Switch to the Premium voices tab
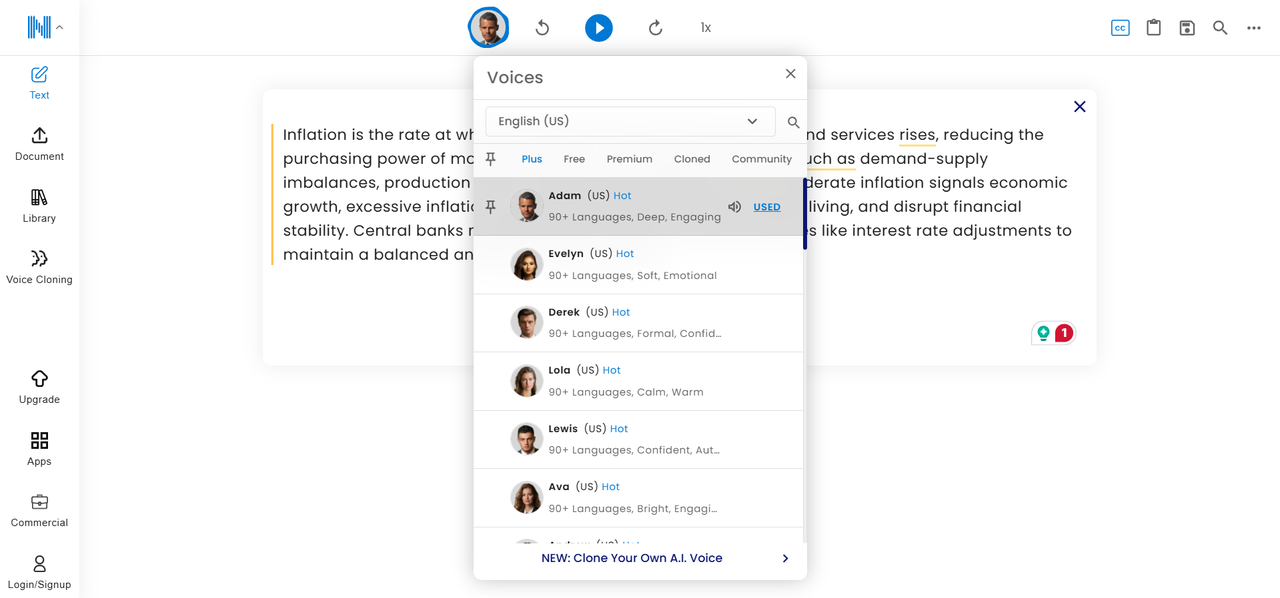 coord(629,158)
